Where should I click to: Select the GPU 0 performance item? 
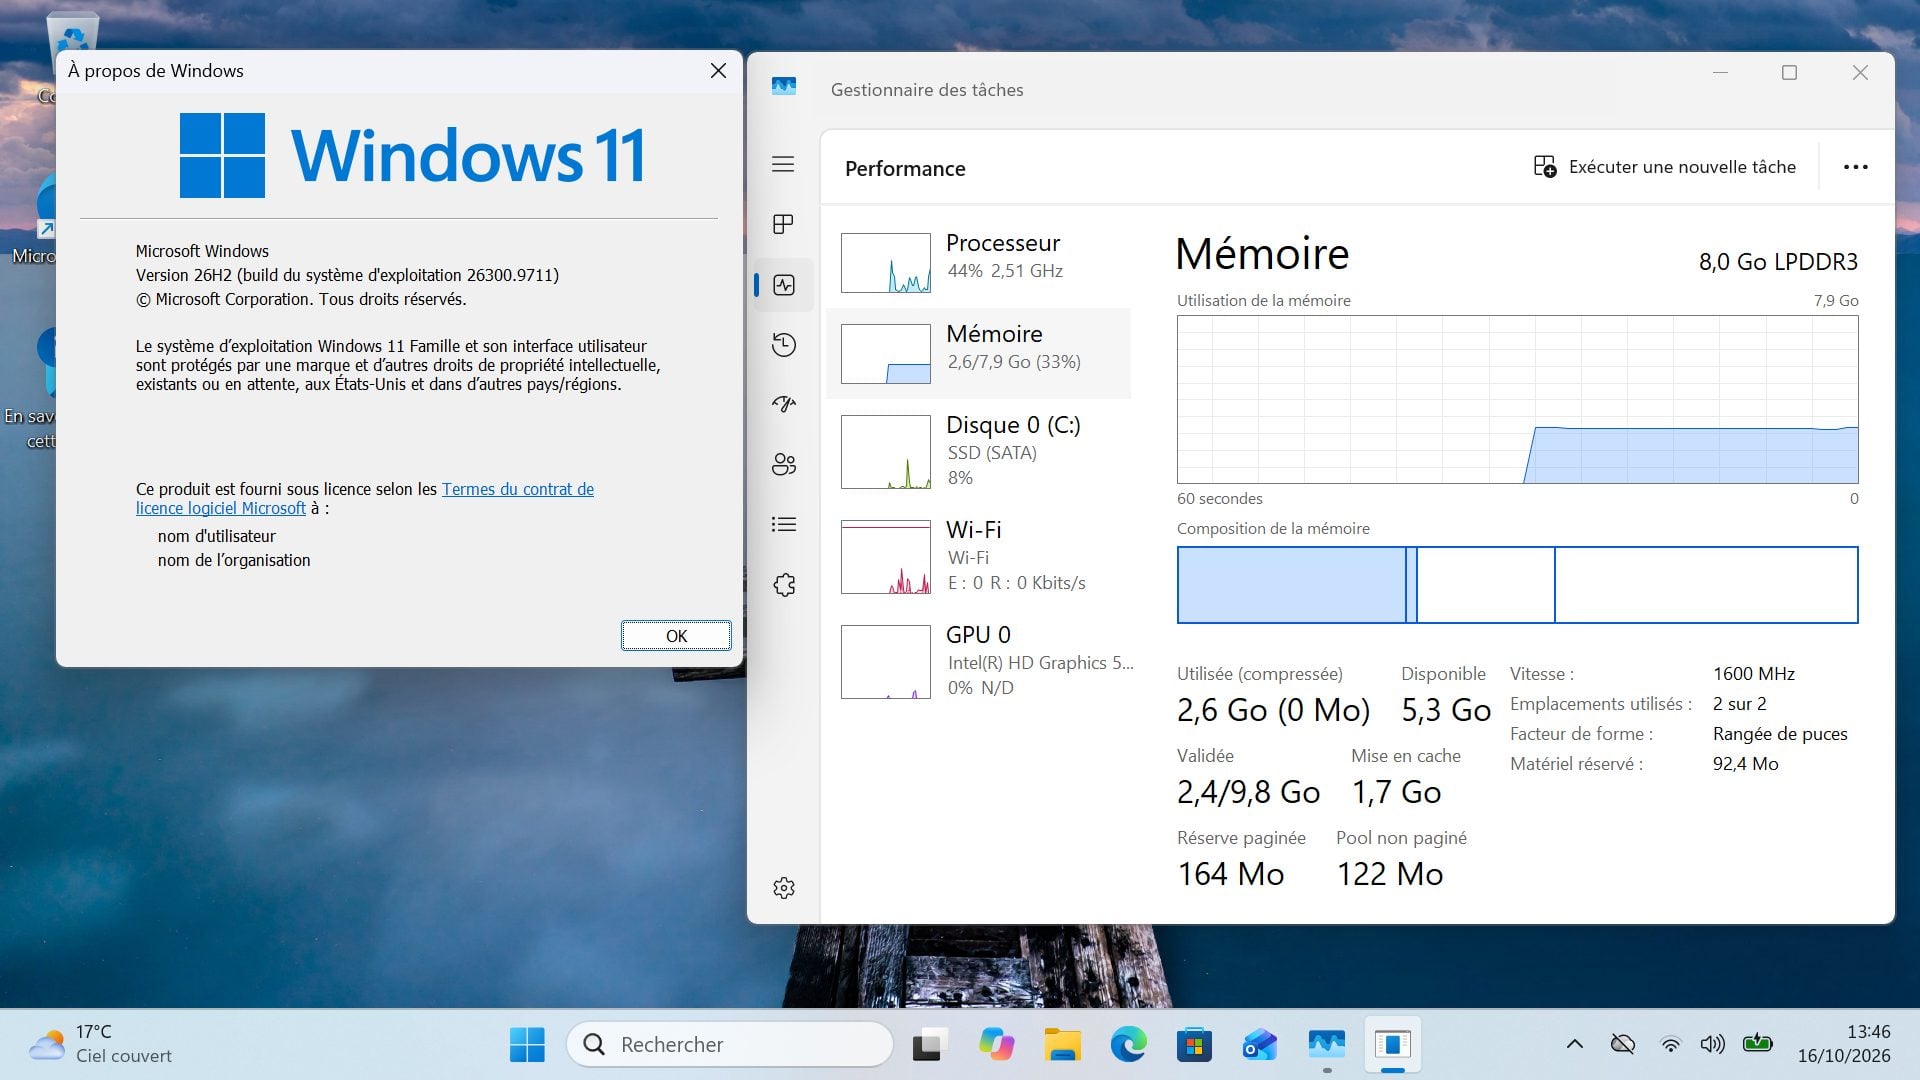click(979, 661)
